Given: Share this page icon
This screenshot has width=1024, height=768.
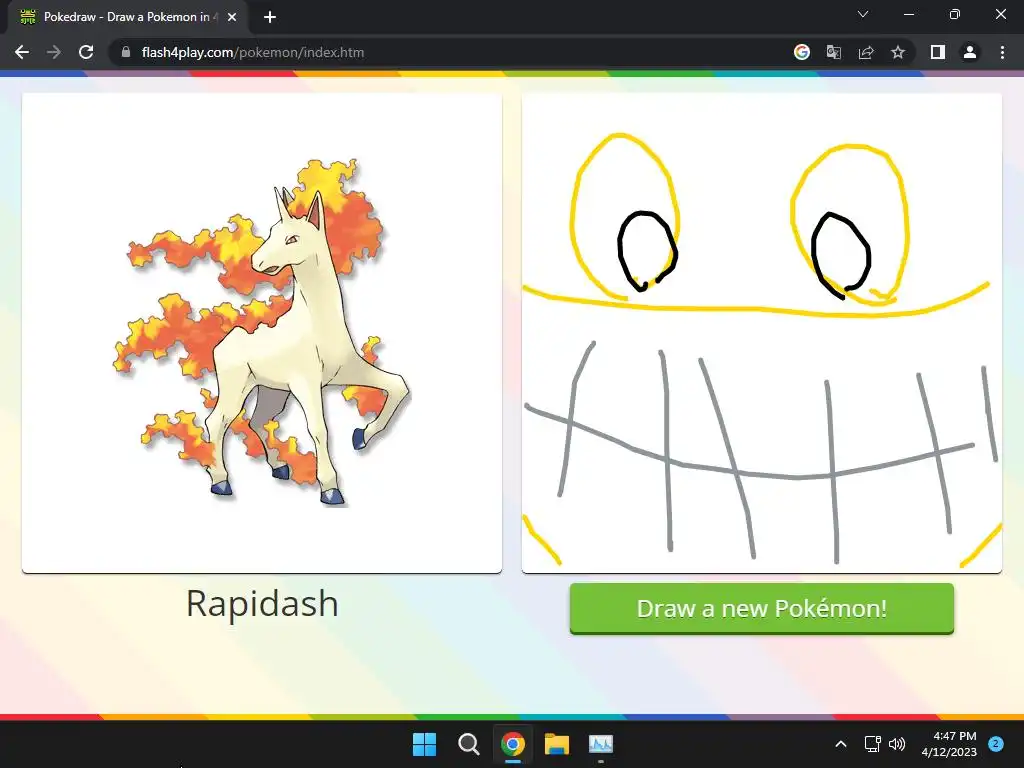Looking at the screenshot, I should coord(866,52).
